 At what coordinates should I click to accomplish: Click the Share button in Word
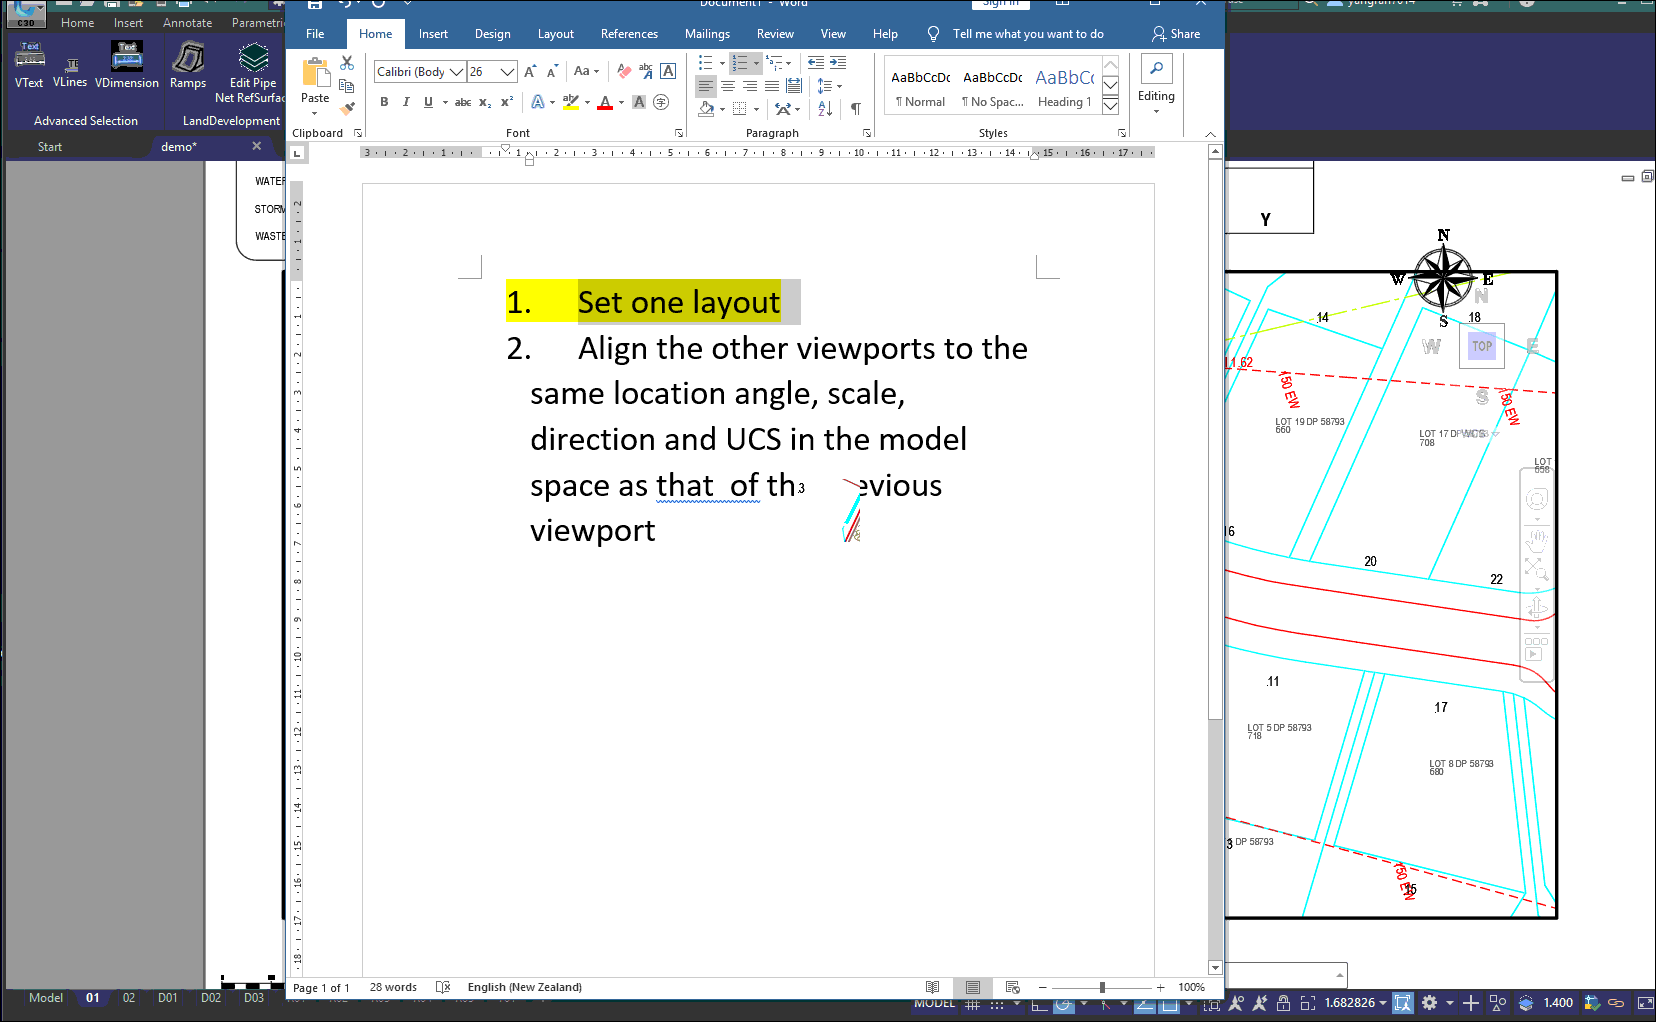click(x=1176, y=34)
